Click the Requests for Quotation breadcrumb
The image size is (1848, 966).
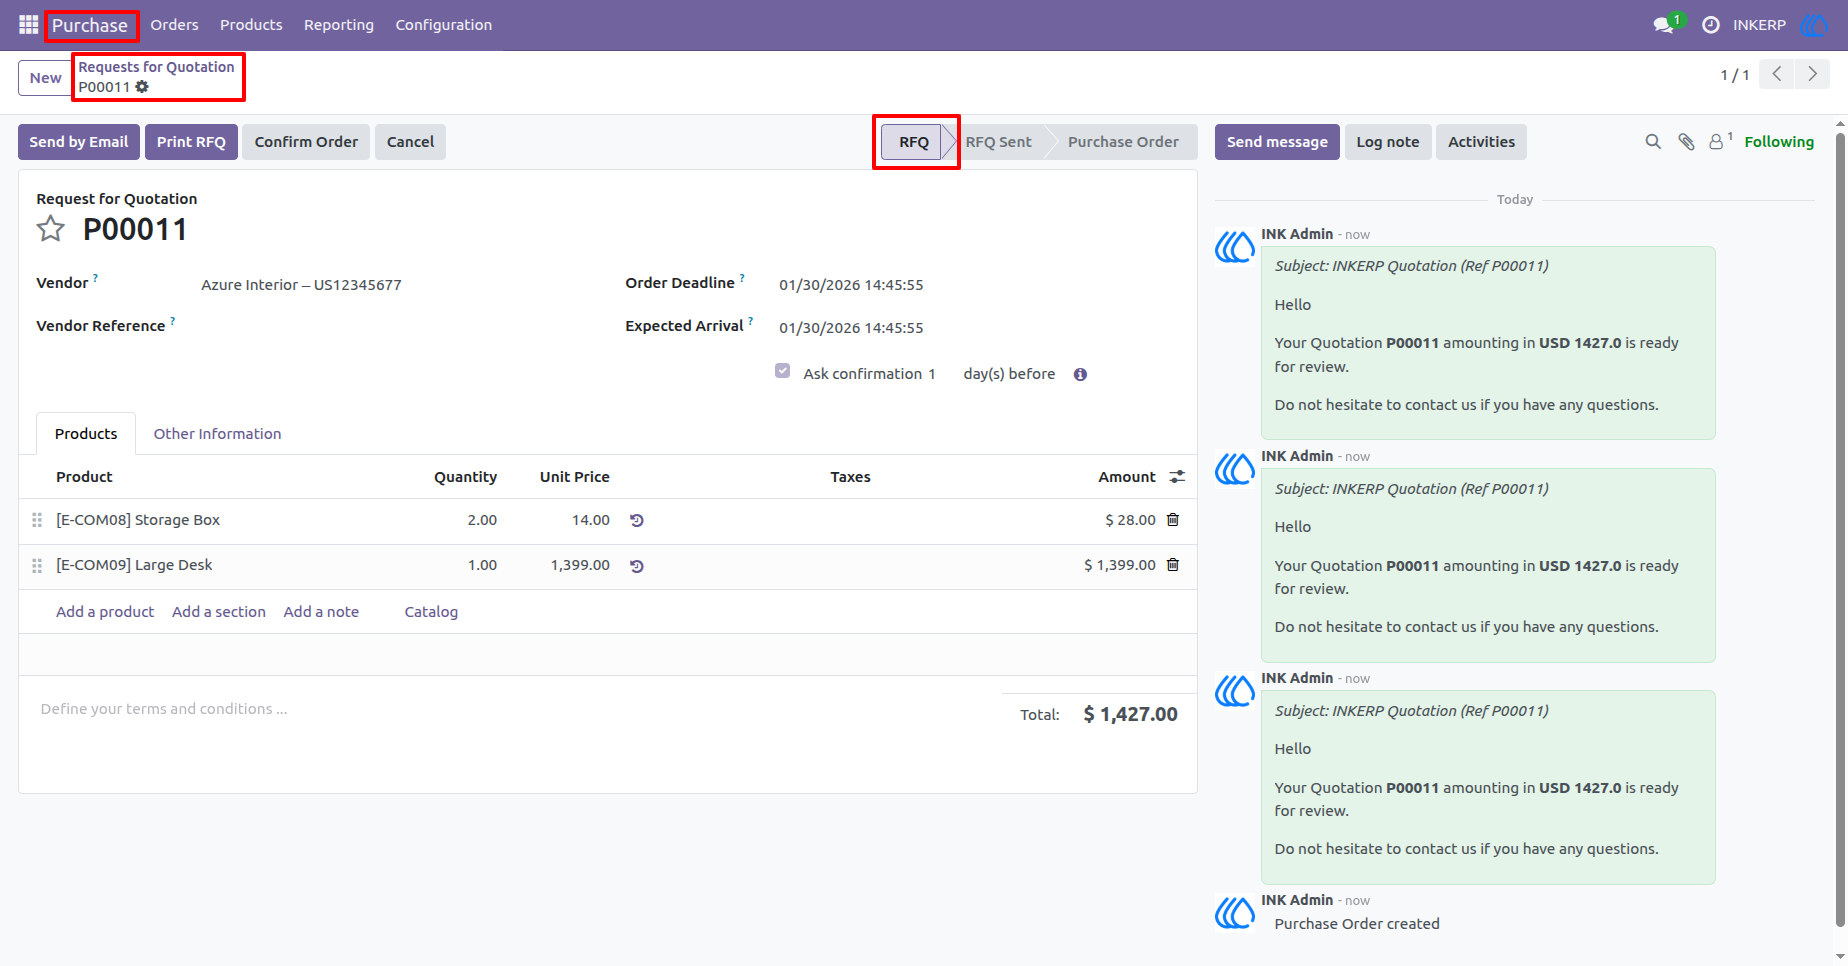point(156,67)
